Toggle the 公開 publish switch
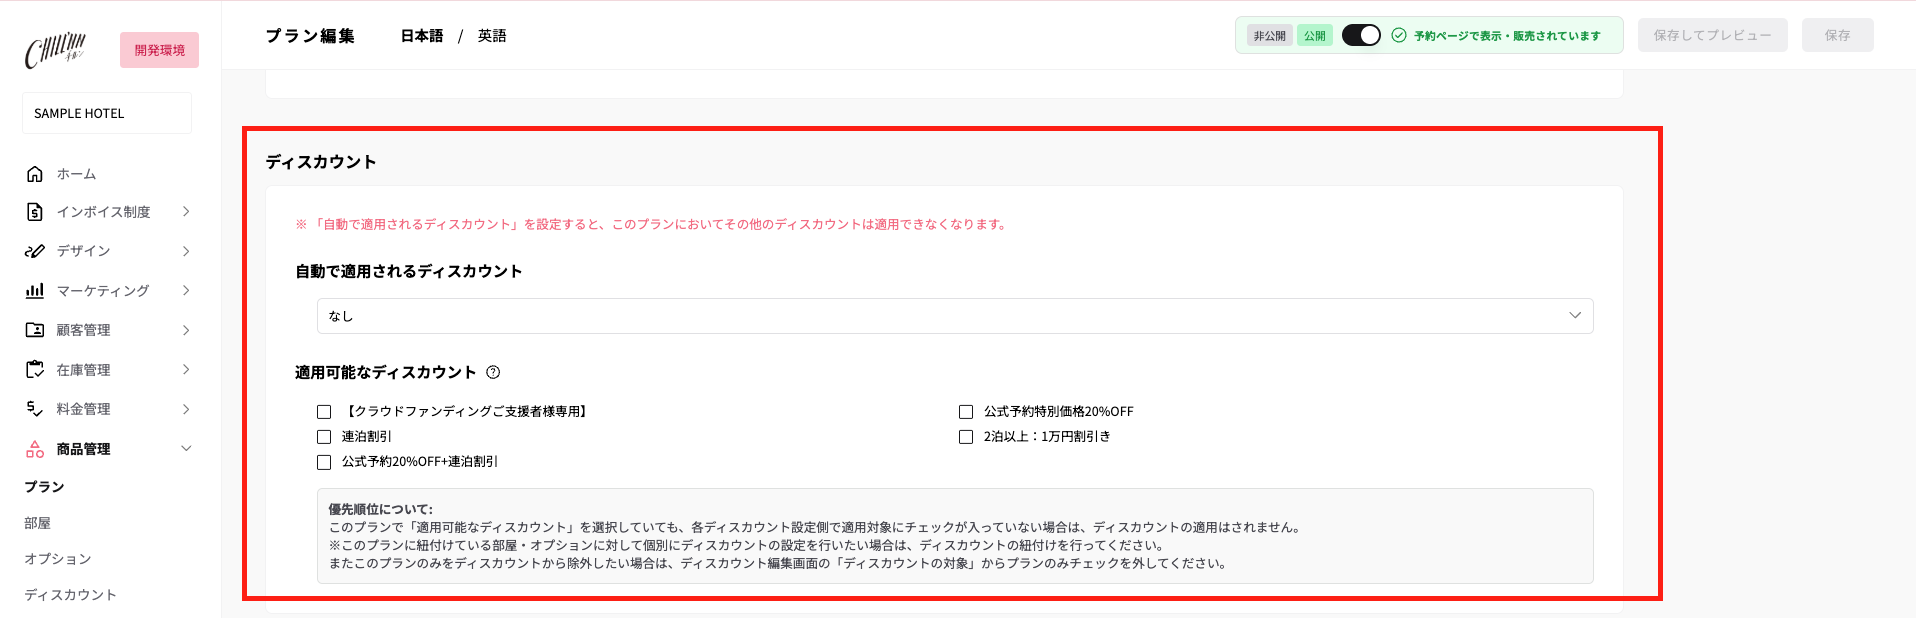The image size is (1916, 618). click(1361, 35)
